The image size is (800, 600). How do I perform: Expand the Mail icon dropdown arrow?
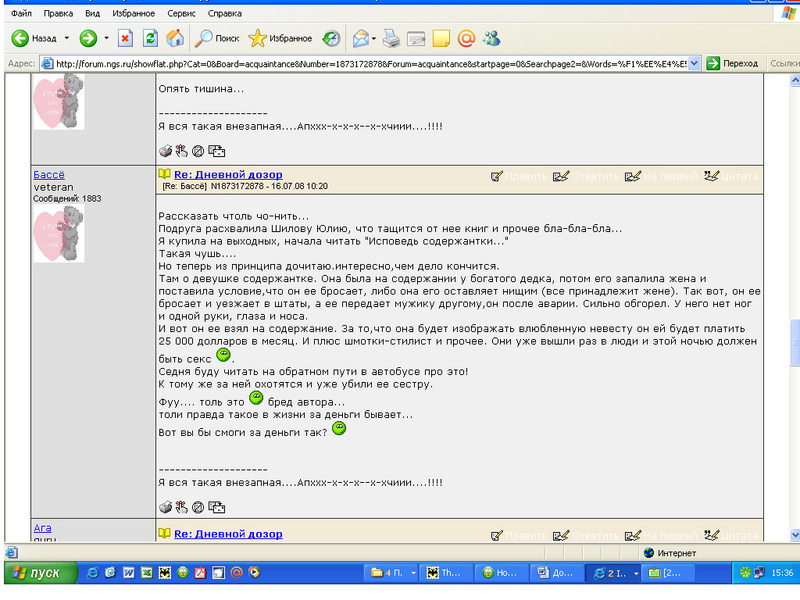pyautogui.click(x=374, y=38)
